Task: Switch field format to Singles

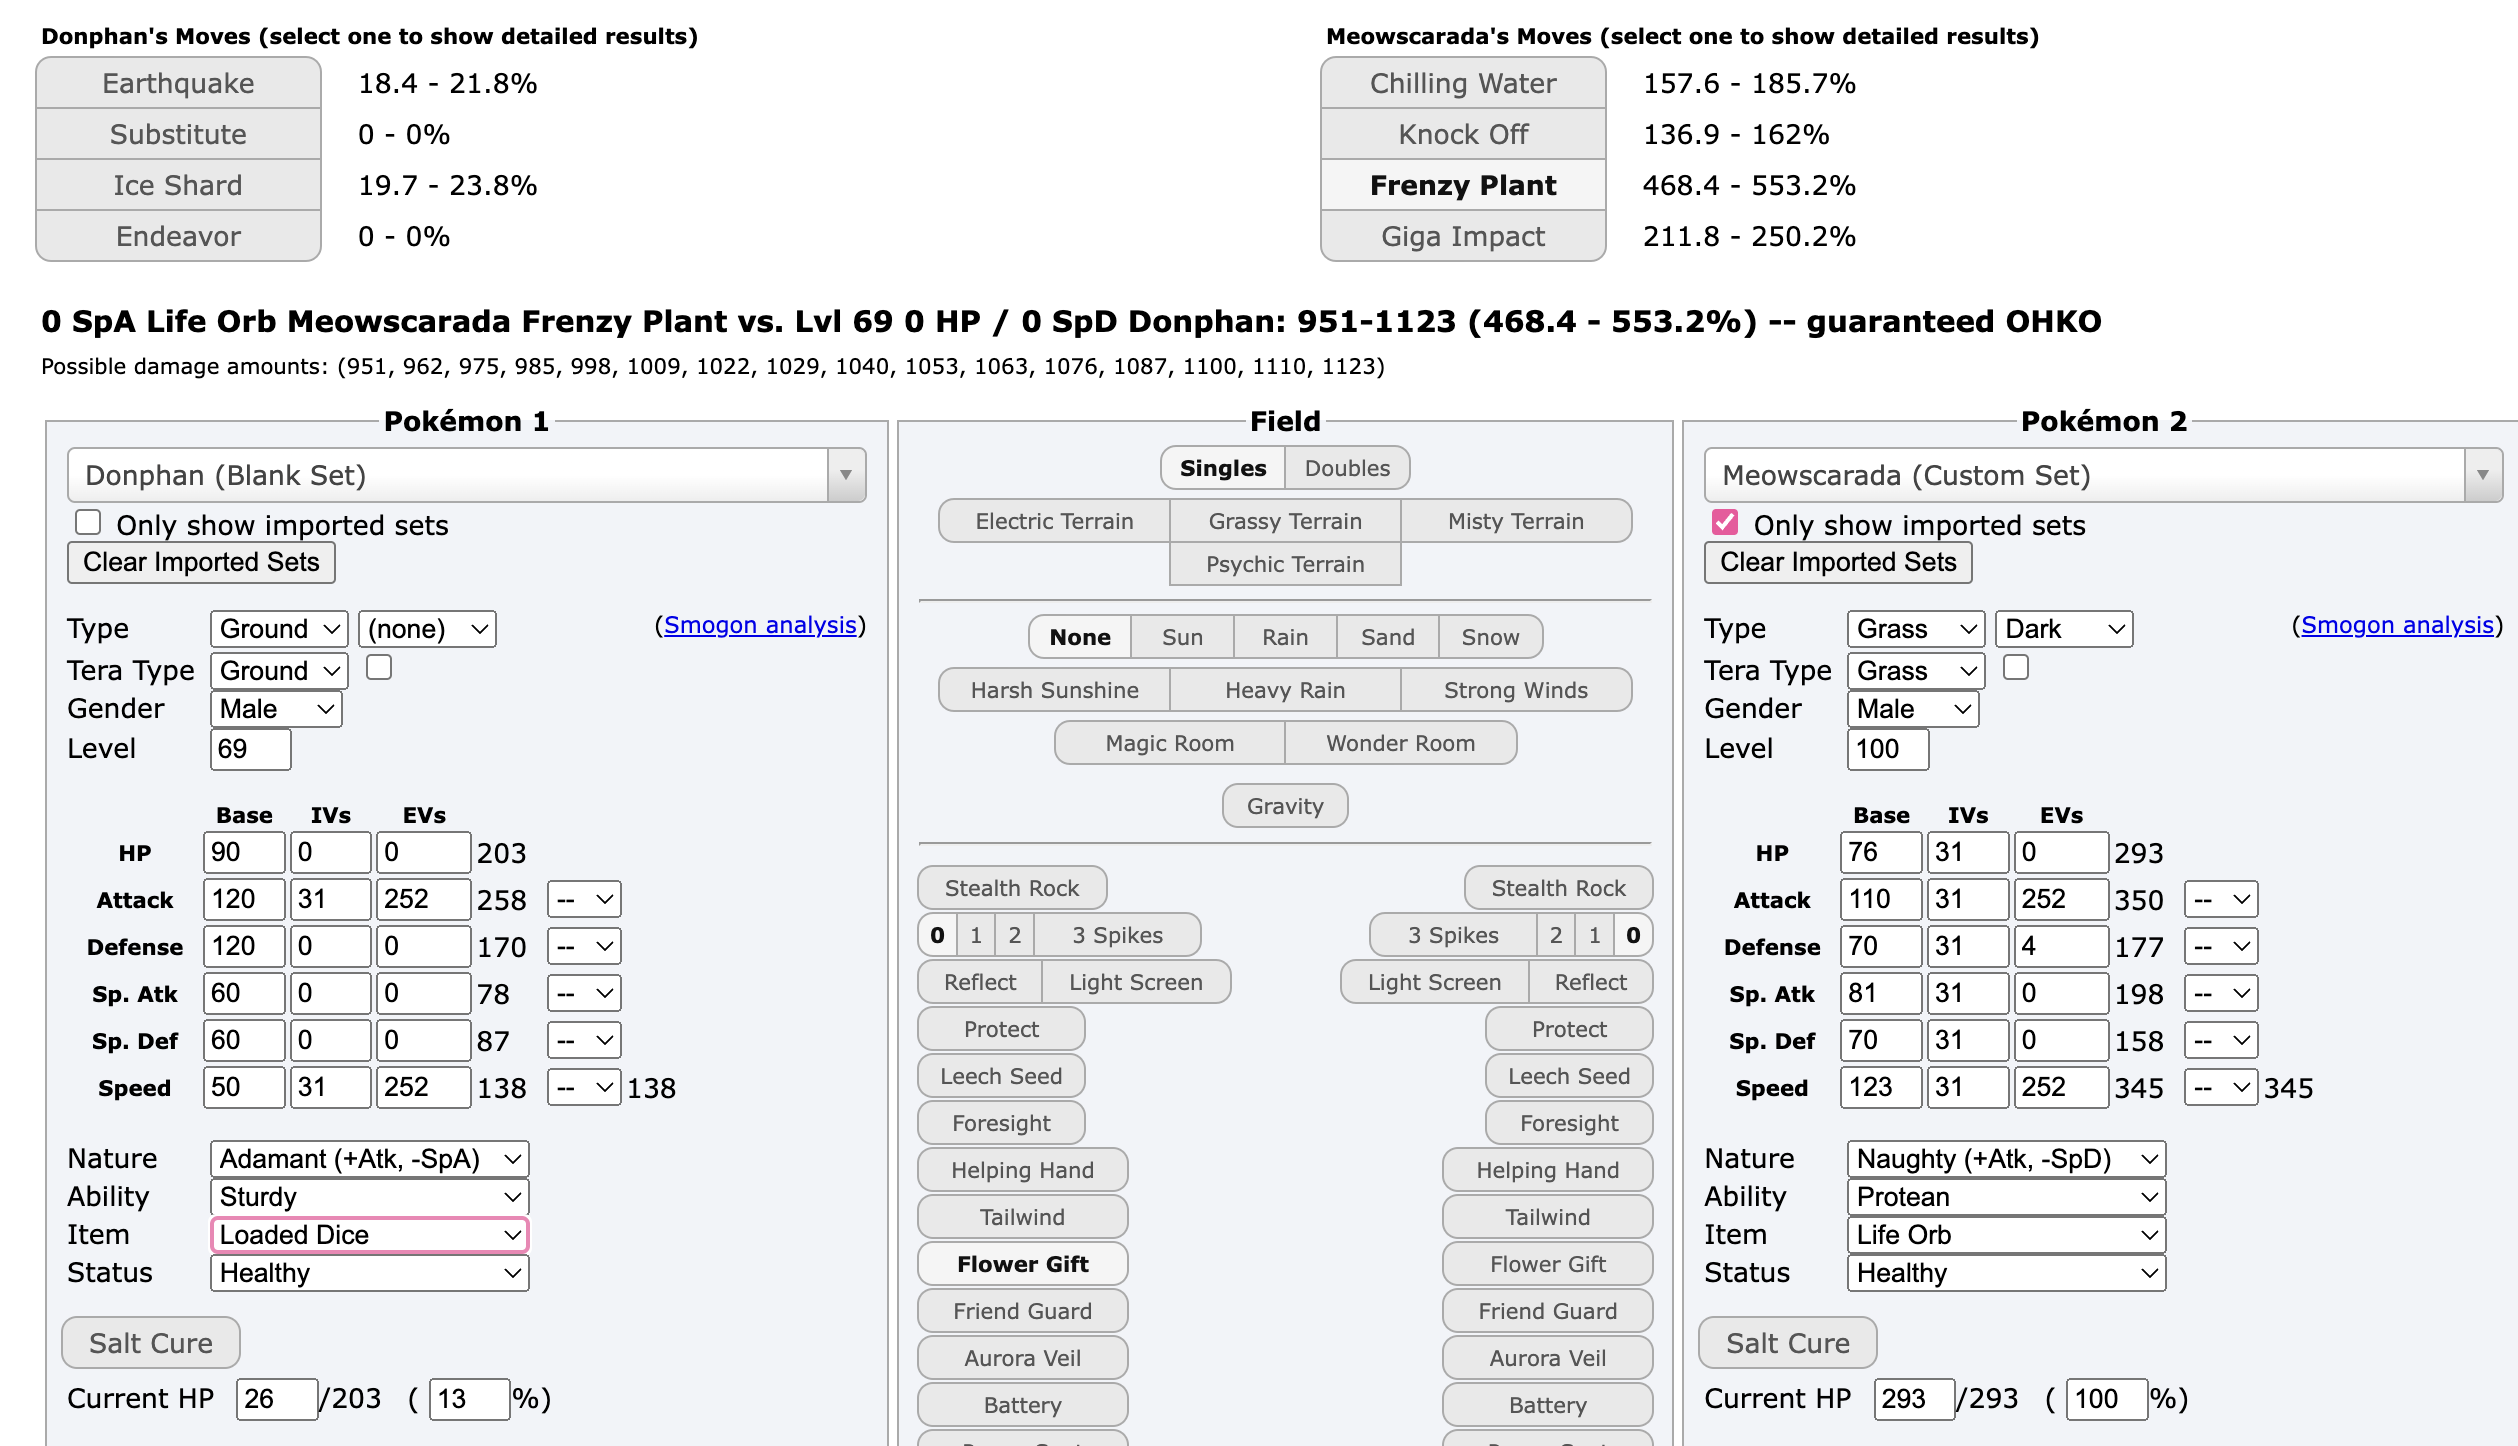Action: pos(1223,468)
